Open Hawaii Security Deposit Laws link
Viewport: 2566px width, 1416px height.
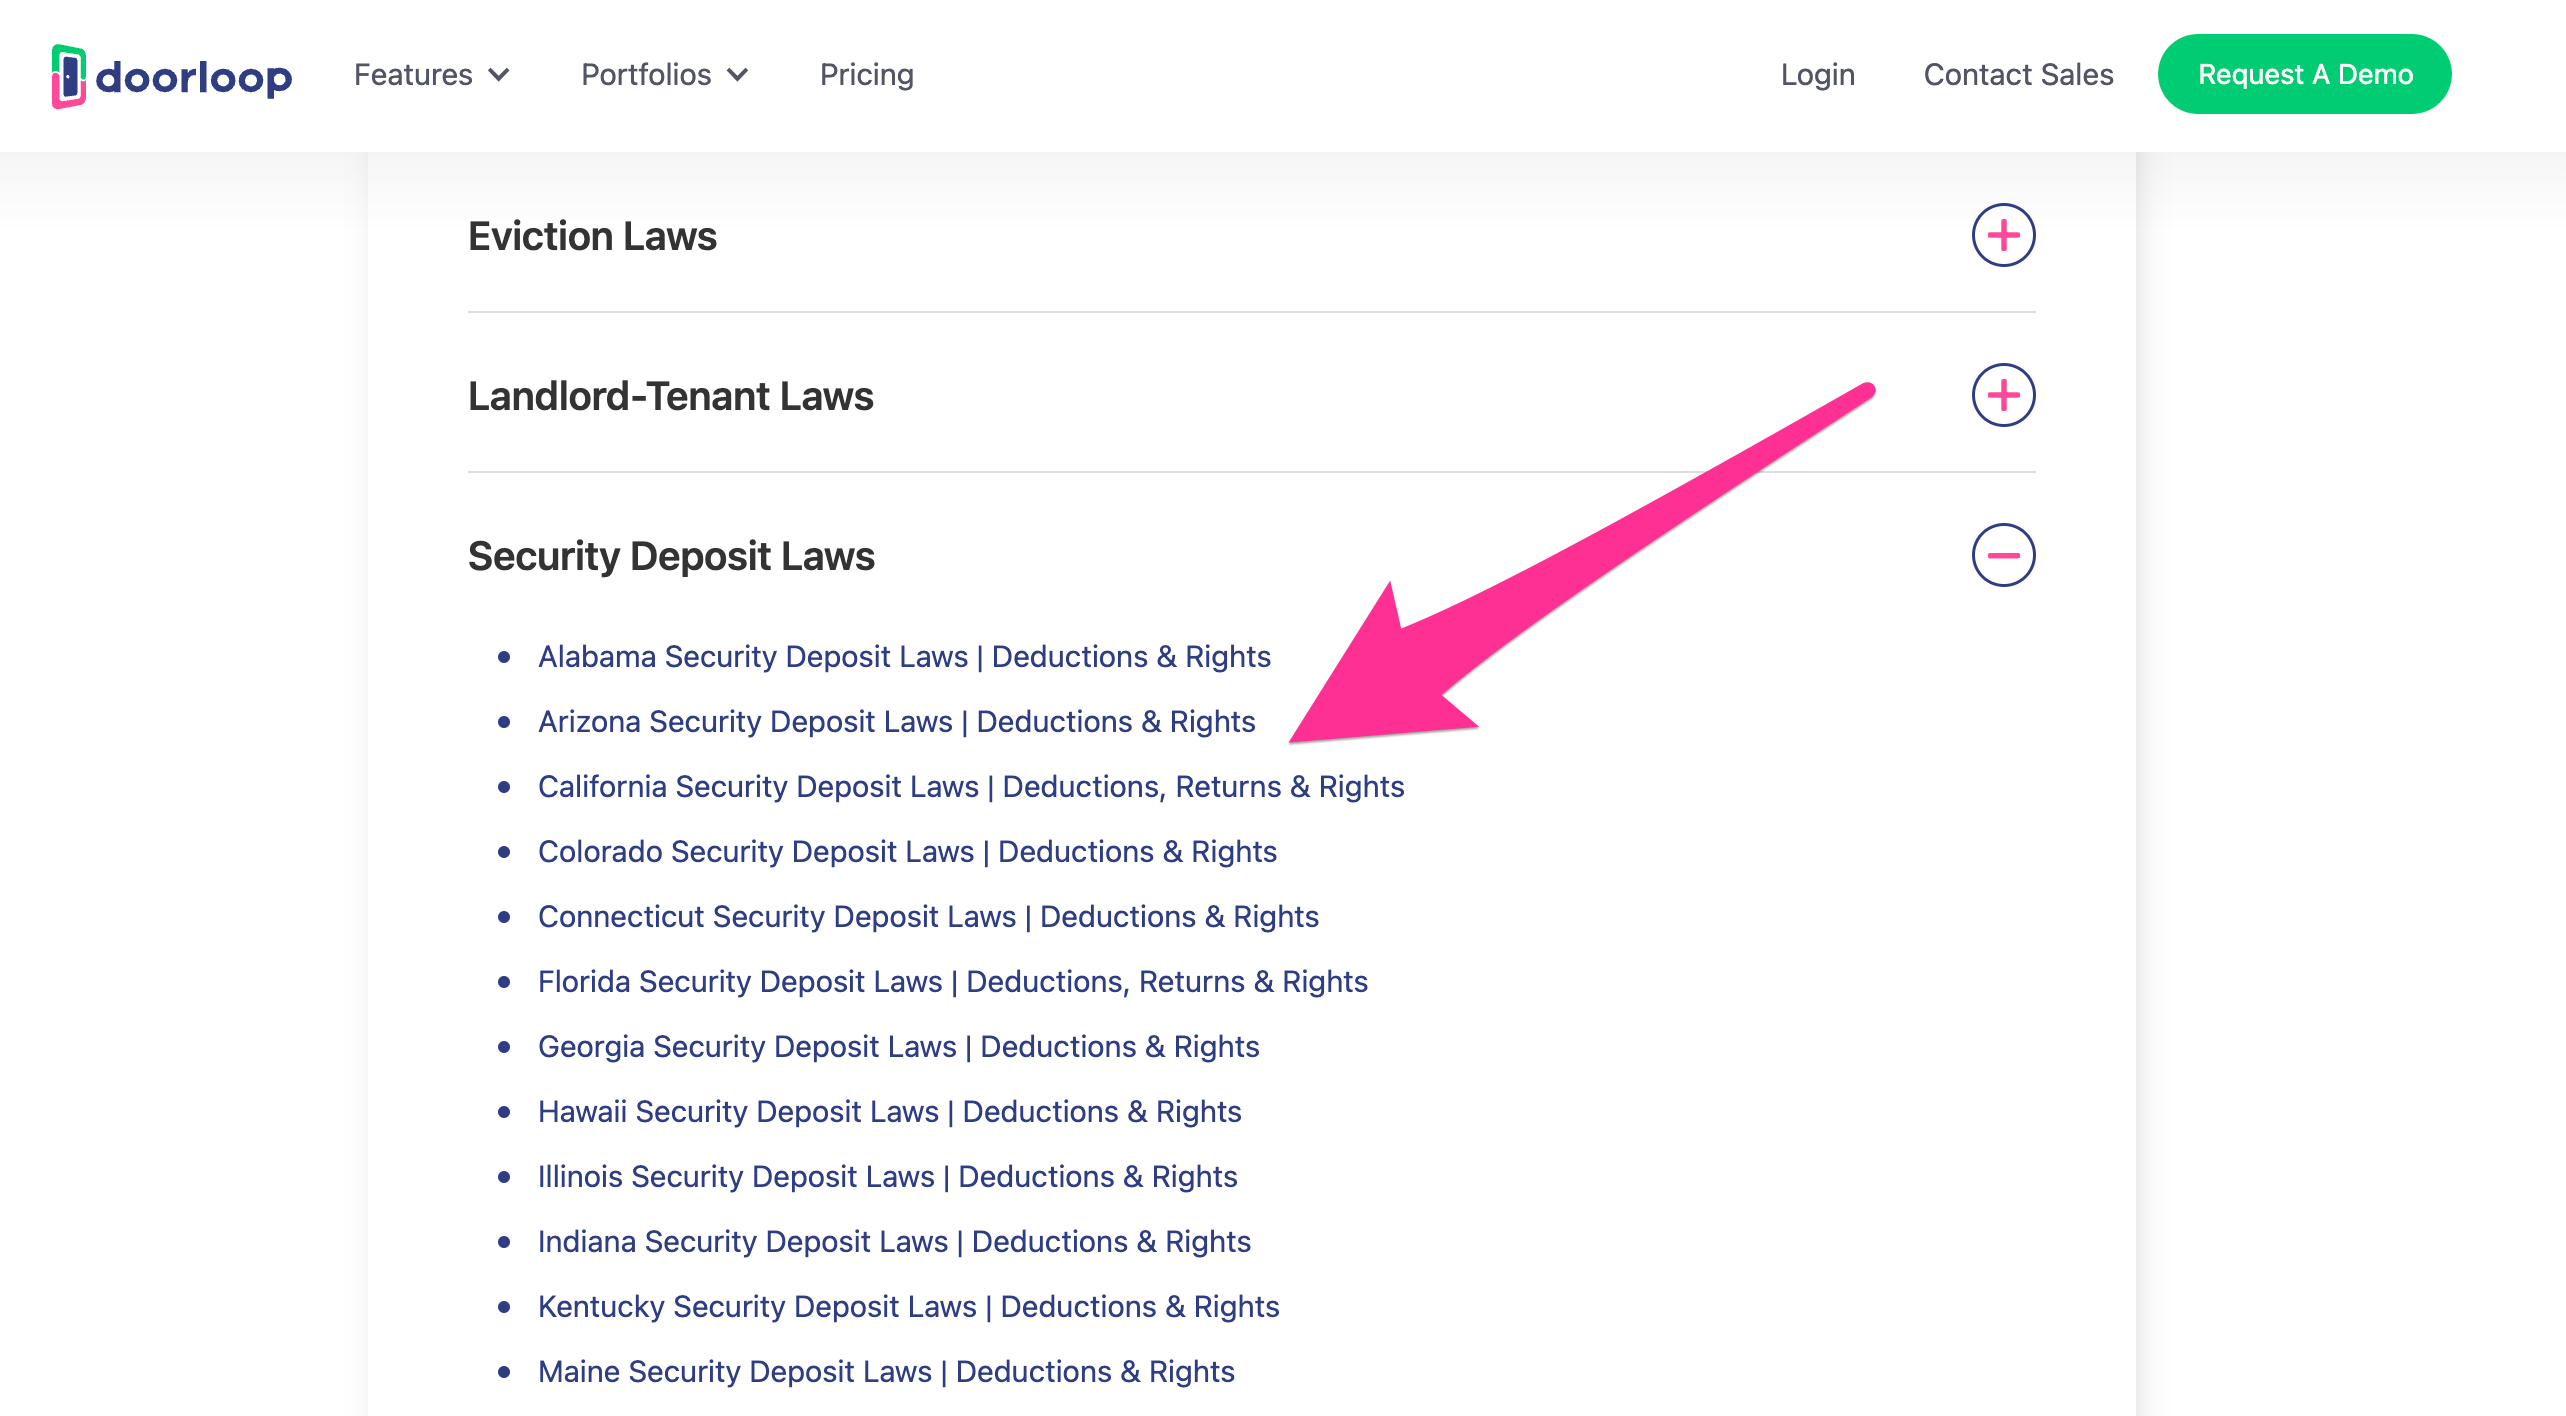pyautogui.click(x=890, y=1111)
